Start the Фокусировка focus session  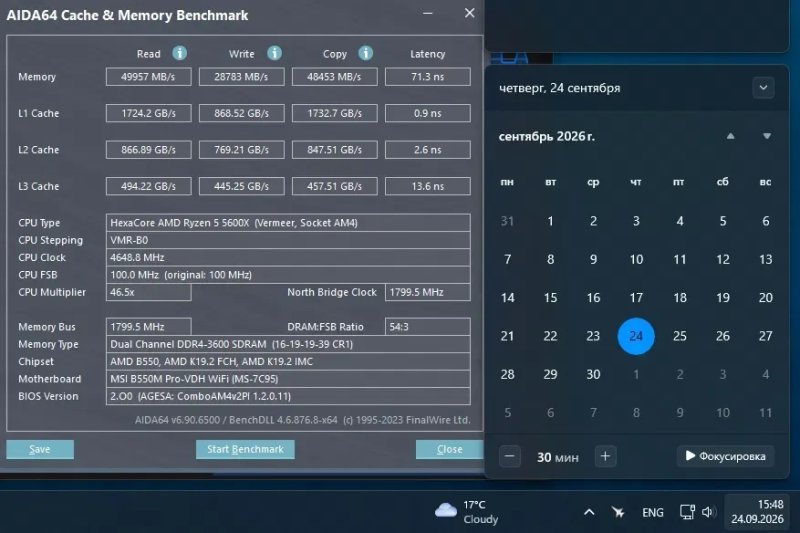pyautogui.click(x=726, y=456)
